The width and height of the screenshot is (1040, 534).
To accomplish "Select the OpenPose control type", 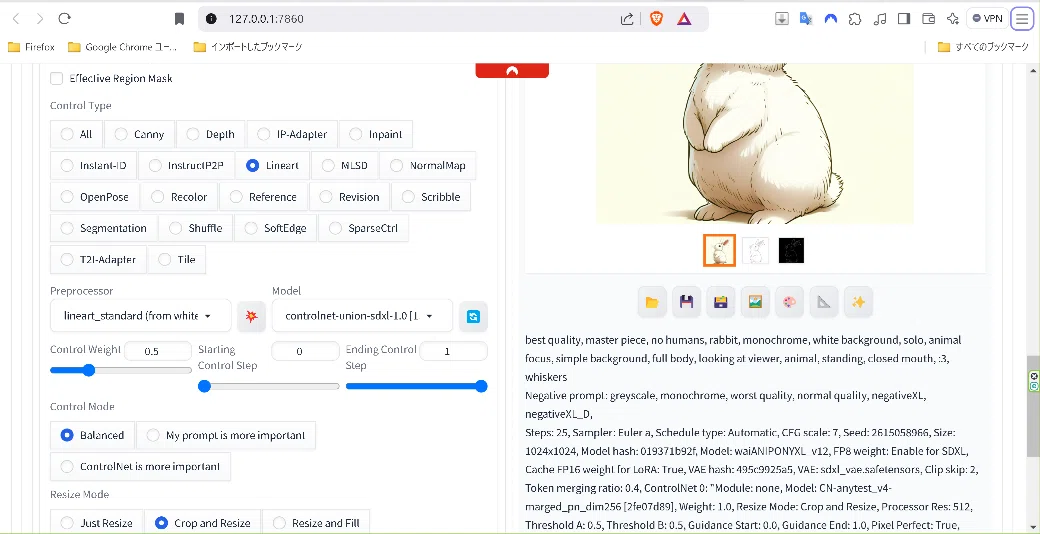I will pyautogui.click(x=95, y=197).
